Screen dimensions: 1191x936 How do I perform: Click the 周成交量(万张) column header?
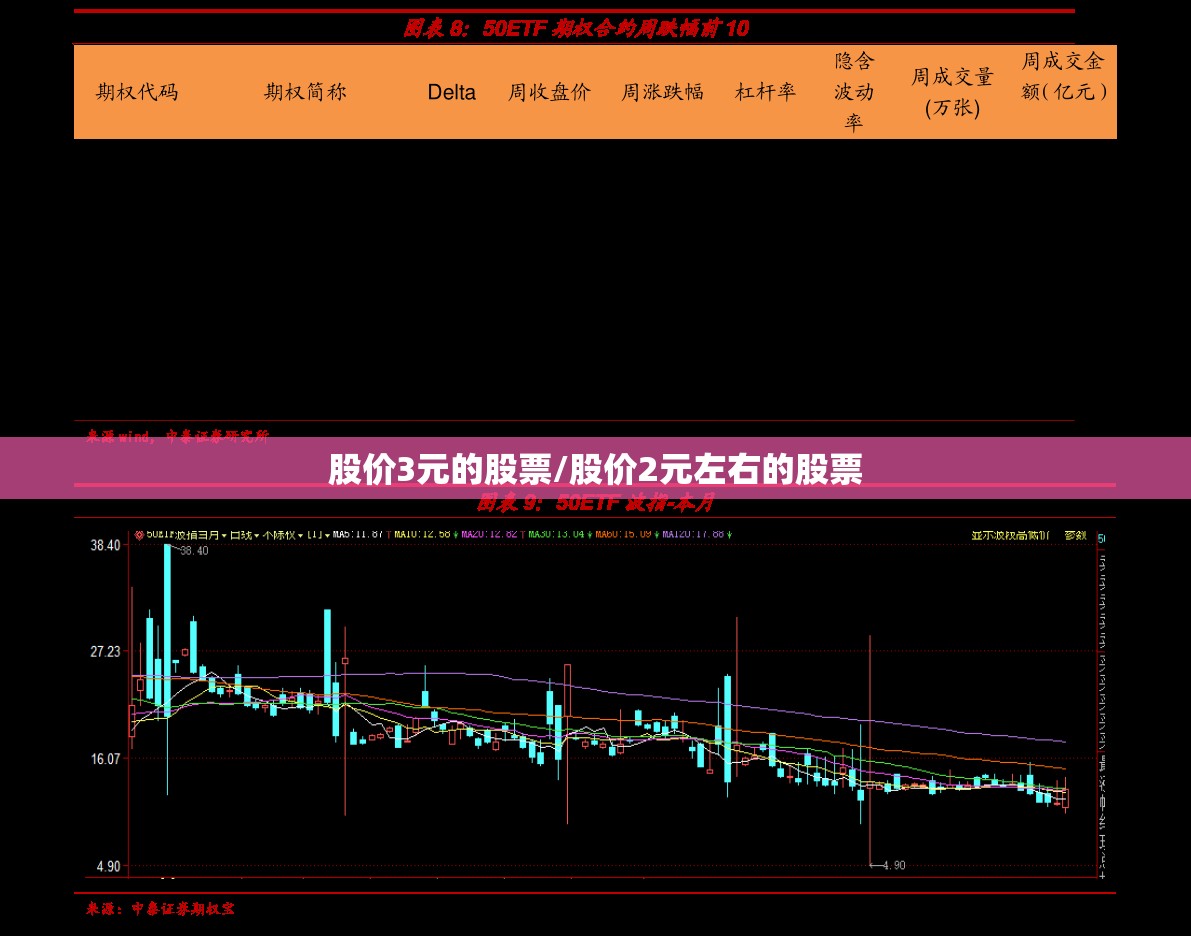tap(952, 92)
